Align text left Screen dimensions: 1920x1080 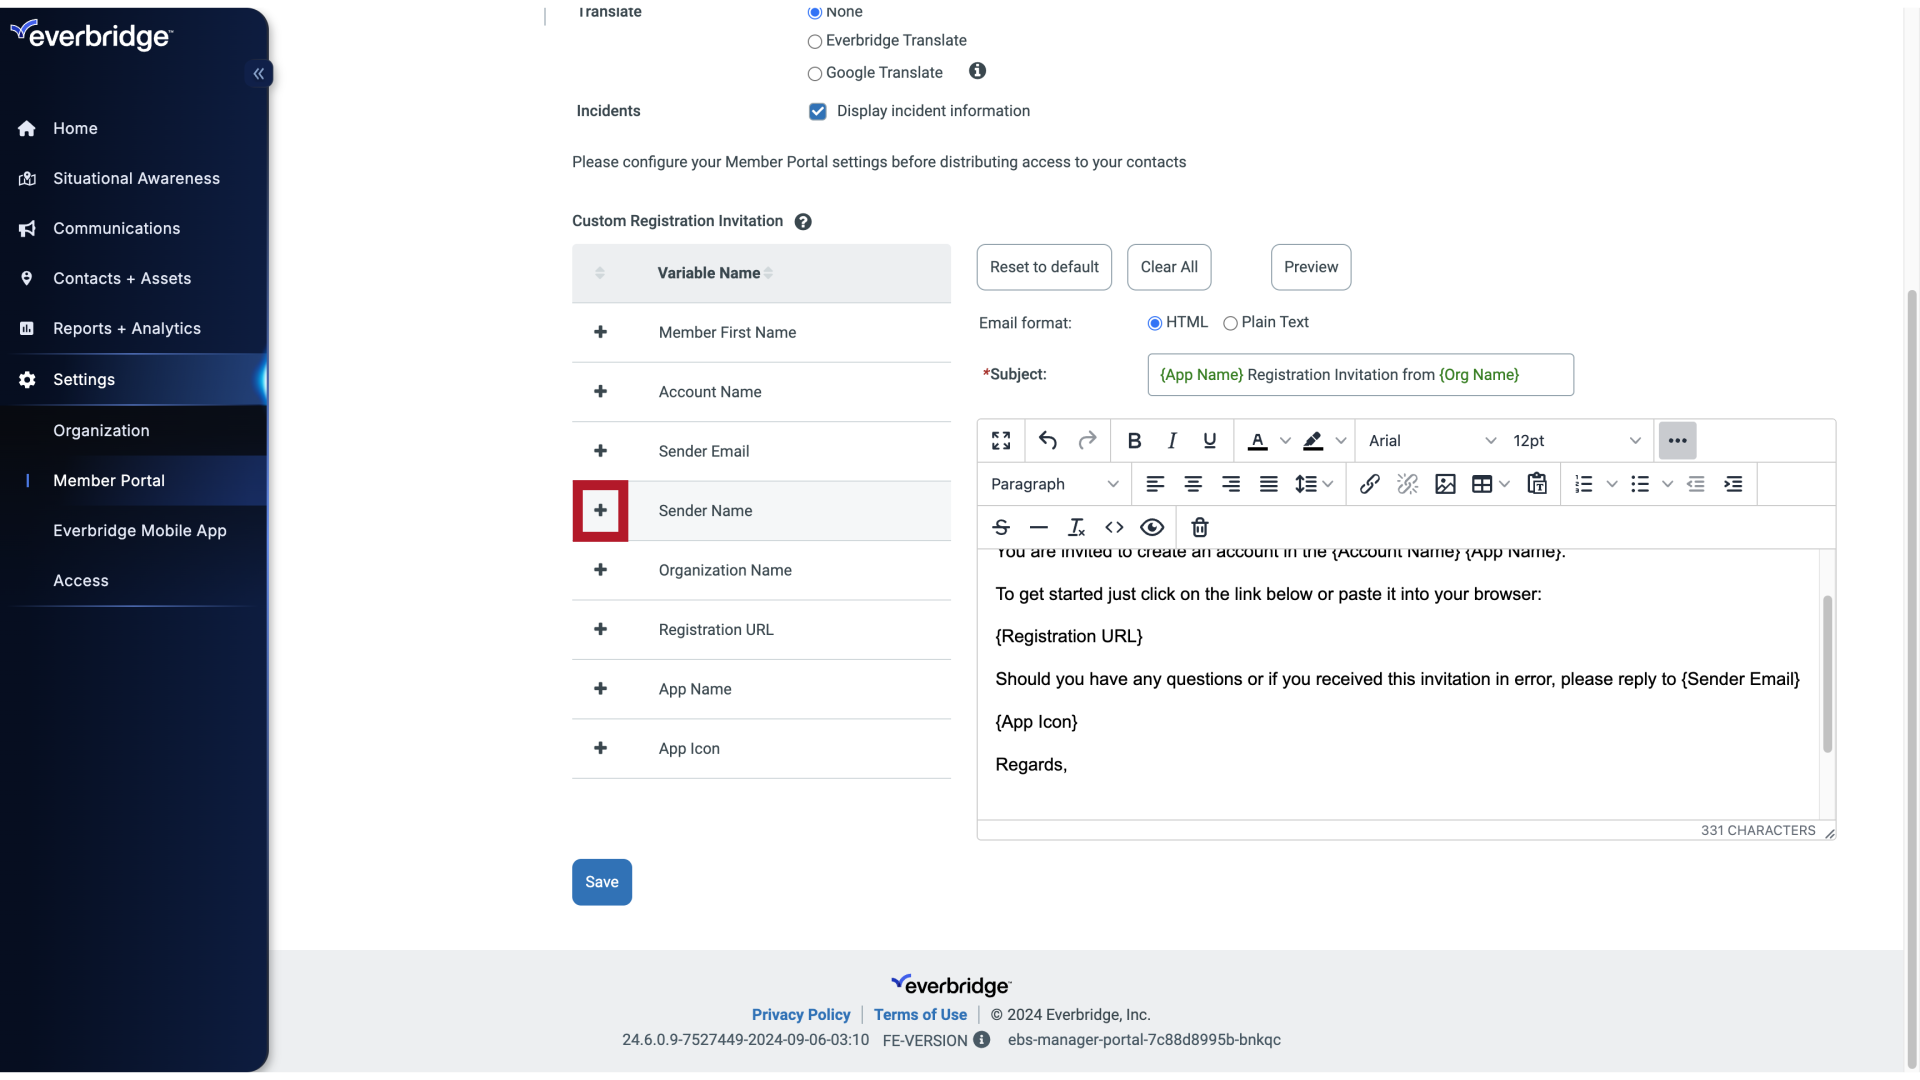point(1155,484)
